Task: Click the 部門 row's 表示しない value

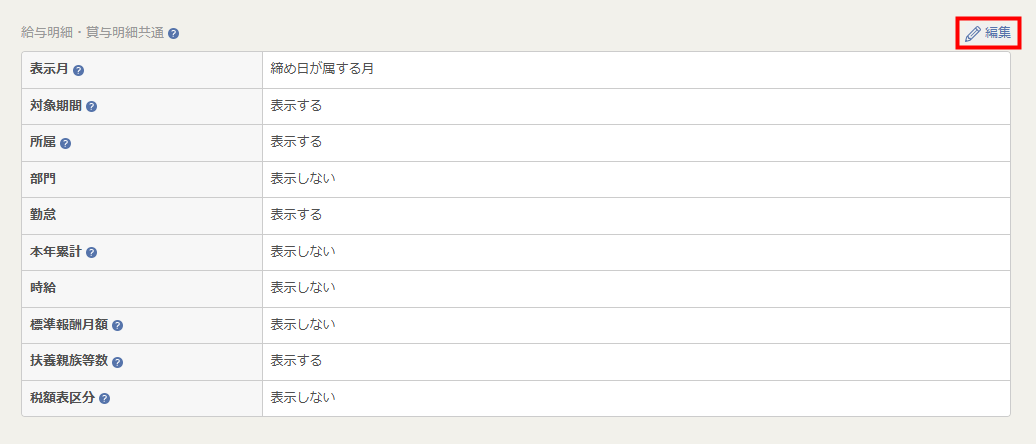Action: pyautogui.click(x=302, y=179)
